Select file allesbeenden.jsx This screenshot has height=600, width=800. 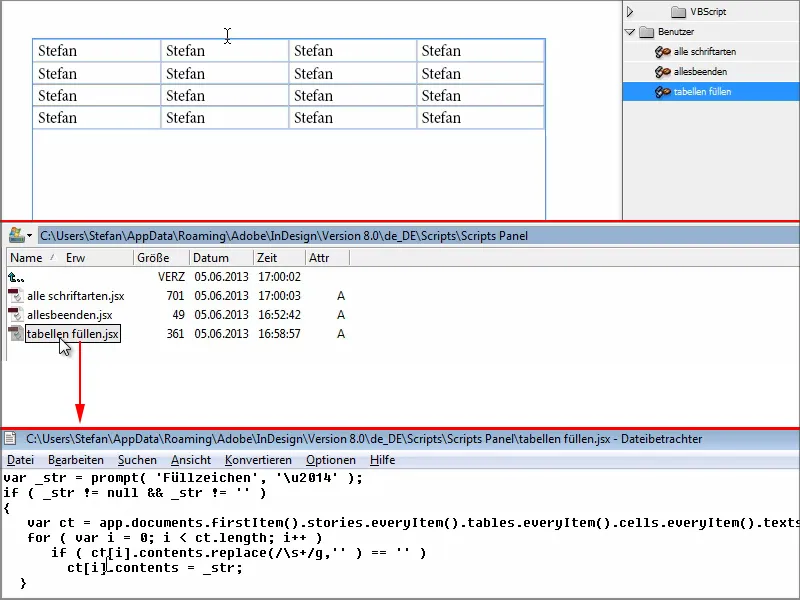(x=69, y=315)
